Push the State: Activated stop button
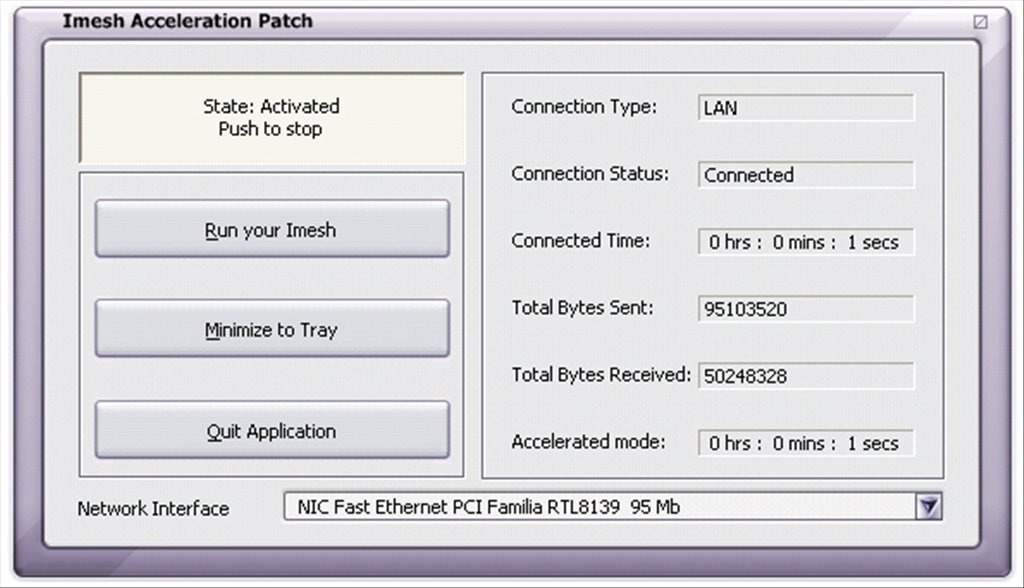Viewport: 1024px width, 588px height. click(272, 118)
